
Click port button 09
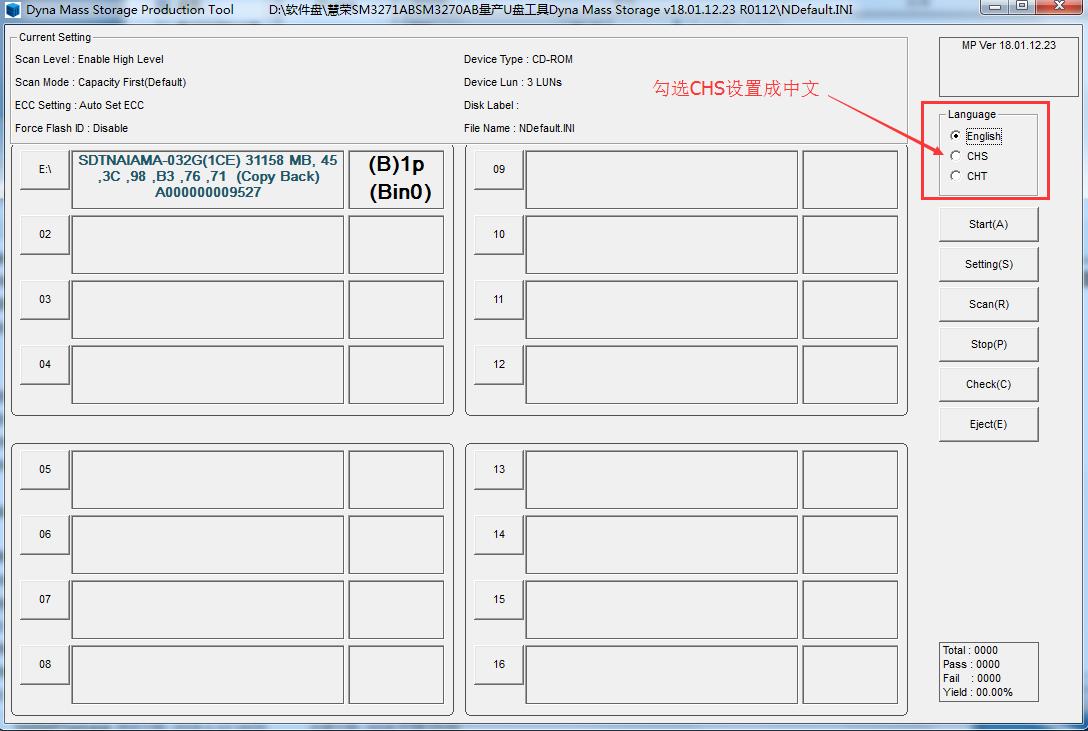coord(499,169)
